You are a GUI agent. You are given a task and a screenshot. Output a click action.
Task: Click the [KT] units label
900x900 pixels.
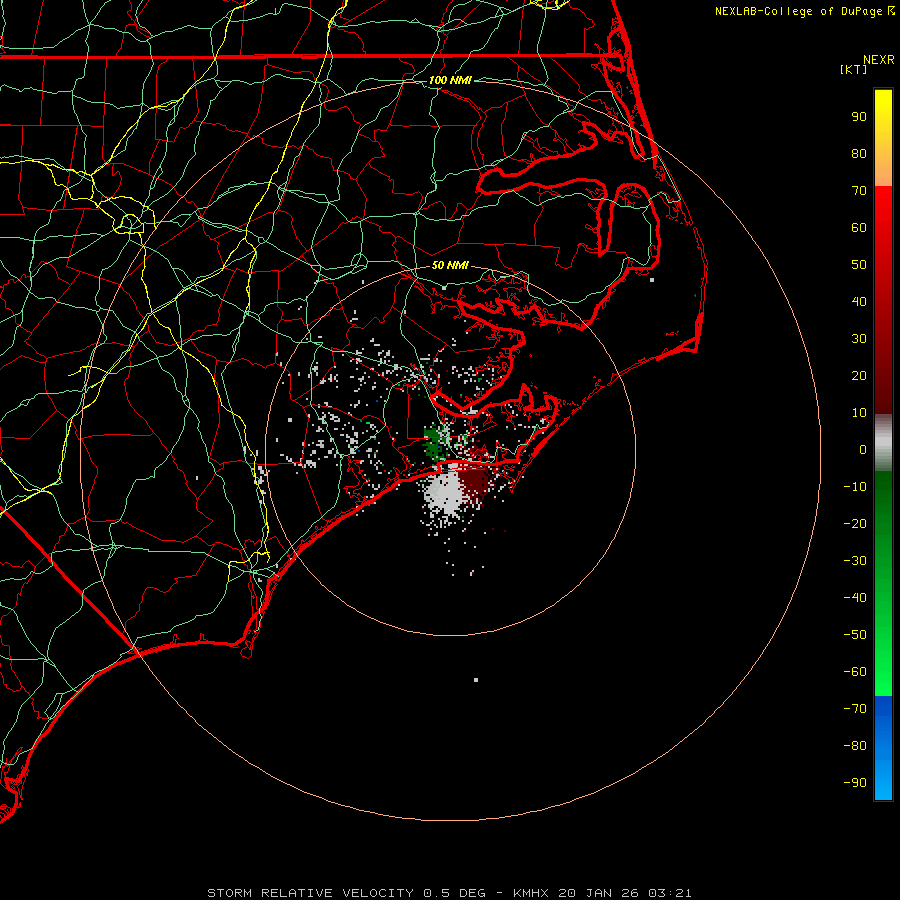(x=853, y=70)
